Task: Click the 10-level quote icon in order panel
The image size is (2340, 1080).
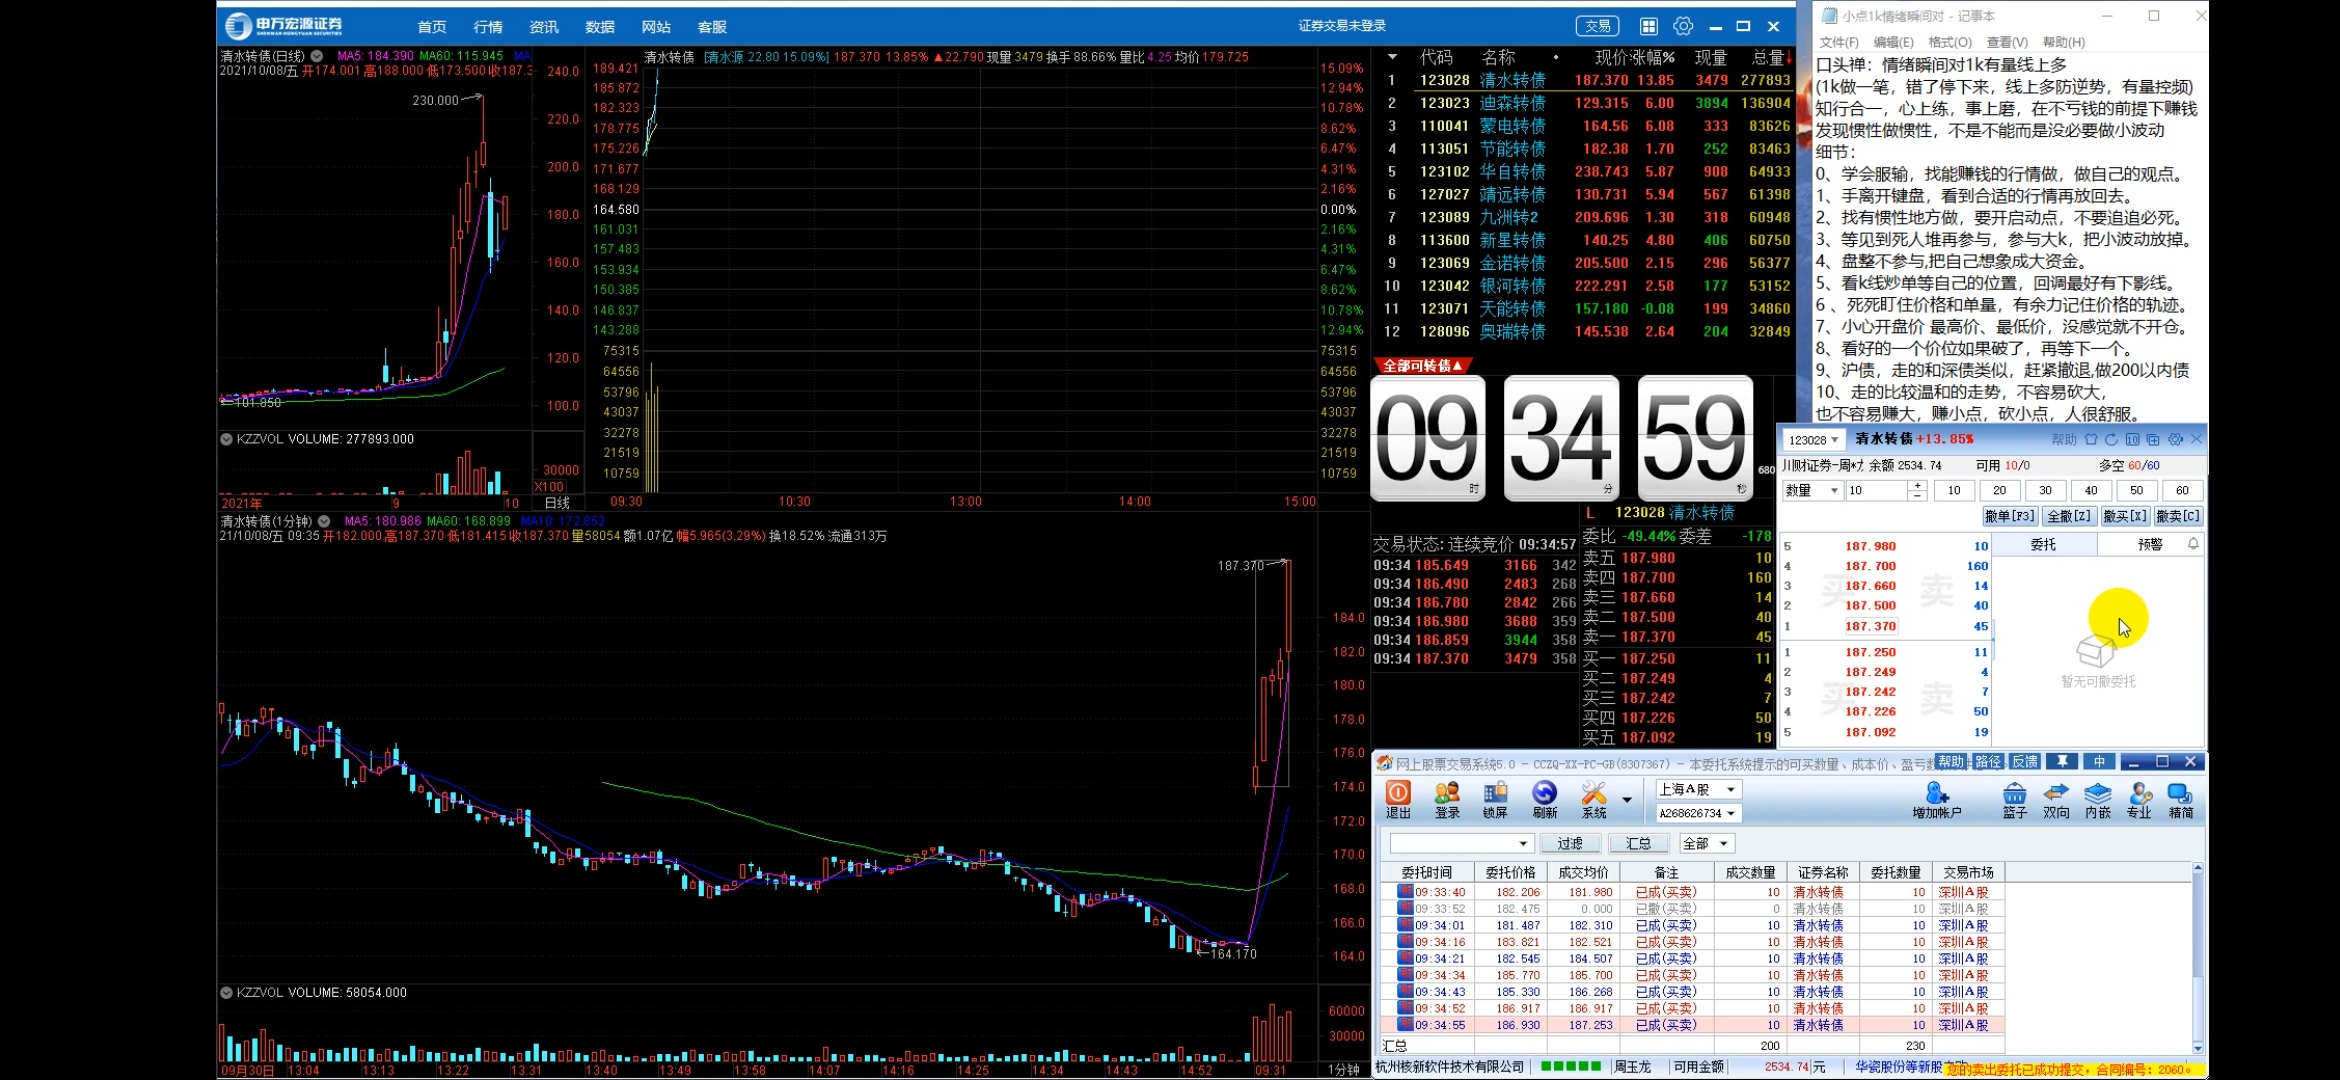Action: click(x=2132, y=440)
